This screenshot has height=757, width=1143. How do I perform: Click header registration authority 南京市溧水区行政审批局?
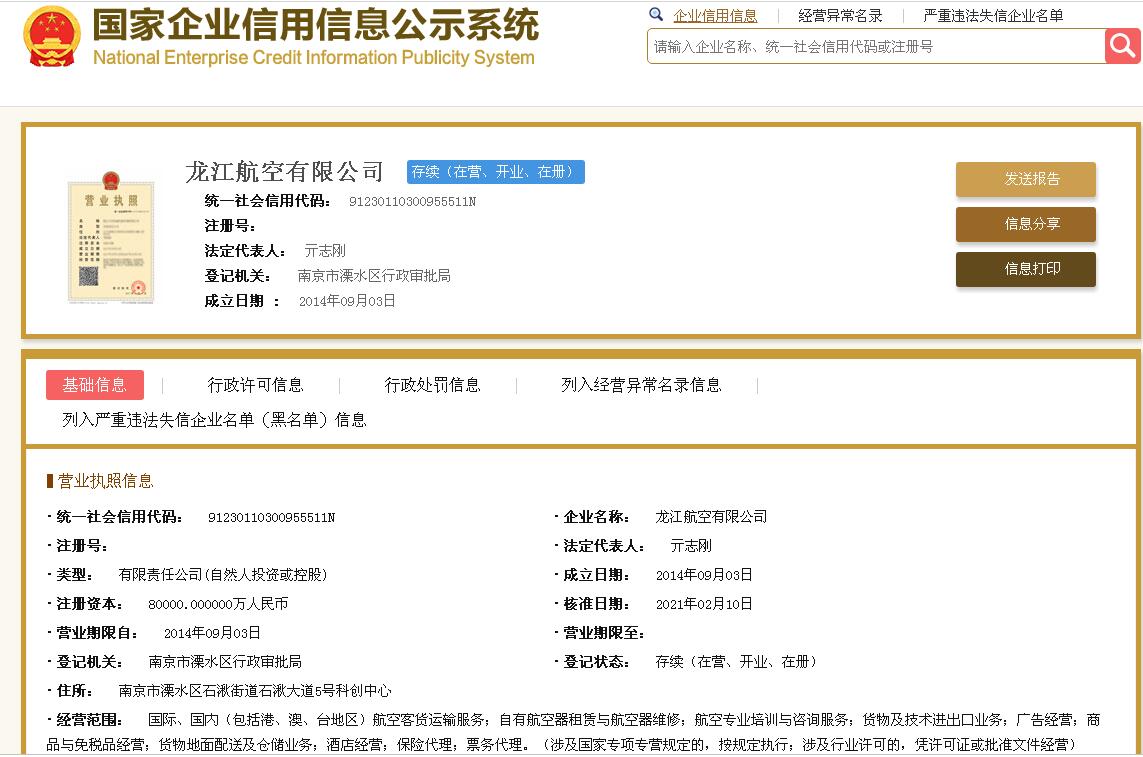374,276
